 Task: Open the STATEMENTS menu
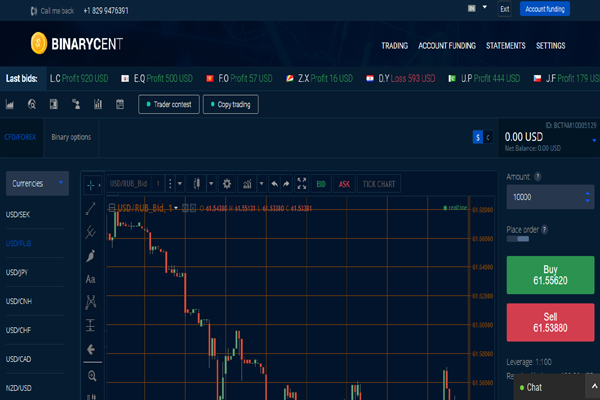click(505, 46)
